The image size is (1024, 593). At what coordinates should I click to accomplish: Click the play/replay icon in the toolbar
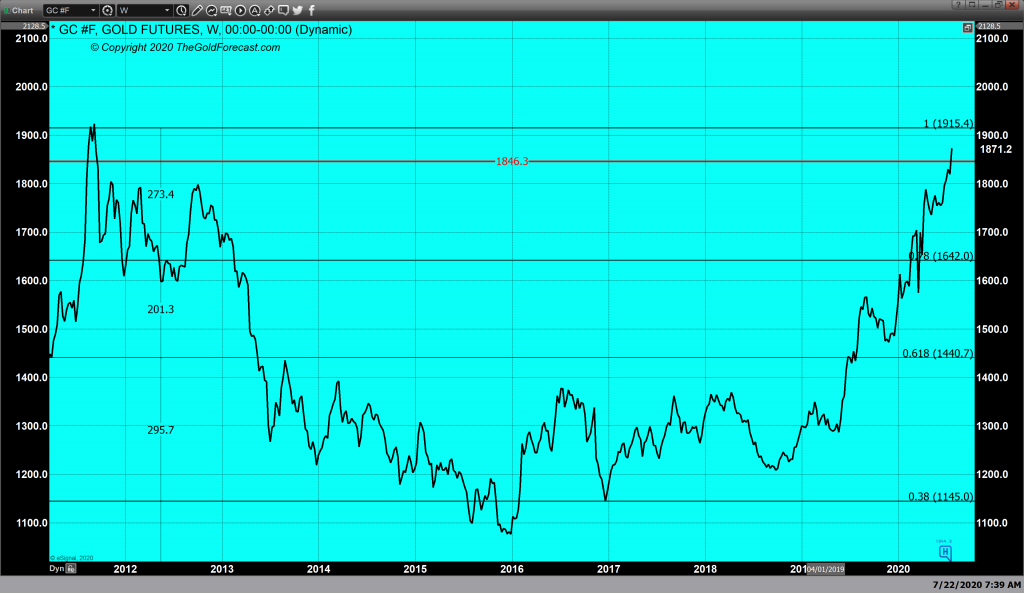[x=240, y=8]
